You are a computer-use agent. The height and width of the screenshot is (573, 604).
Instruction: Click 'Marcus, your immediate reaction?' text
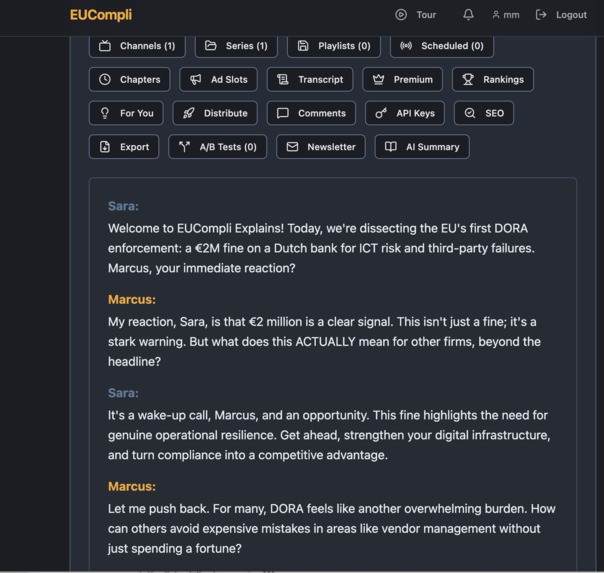201,268
